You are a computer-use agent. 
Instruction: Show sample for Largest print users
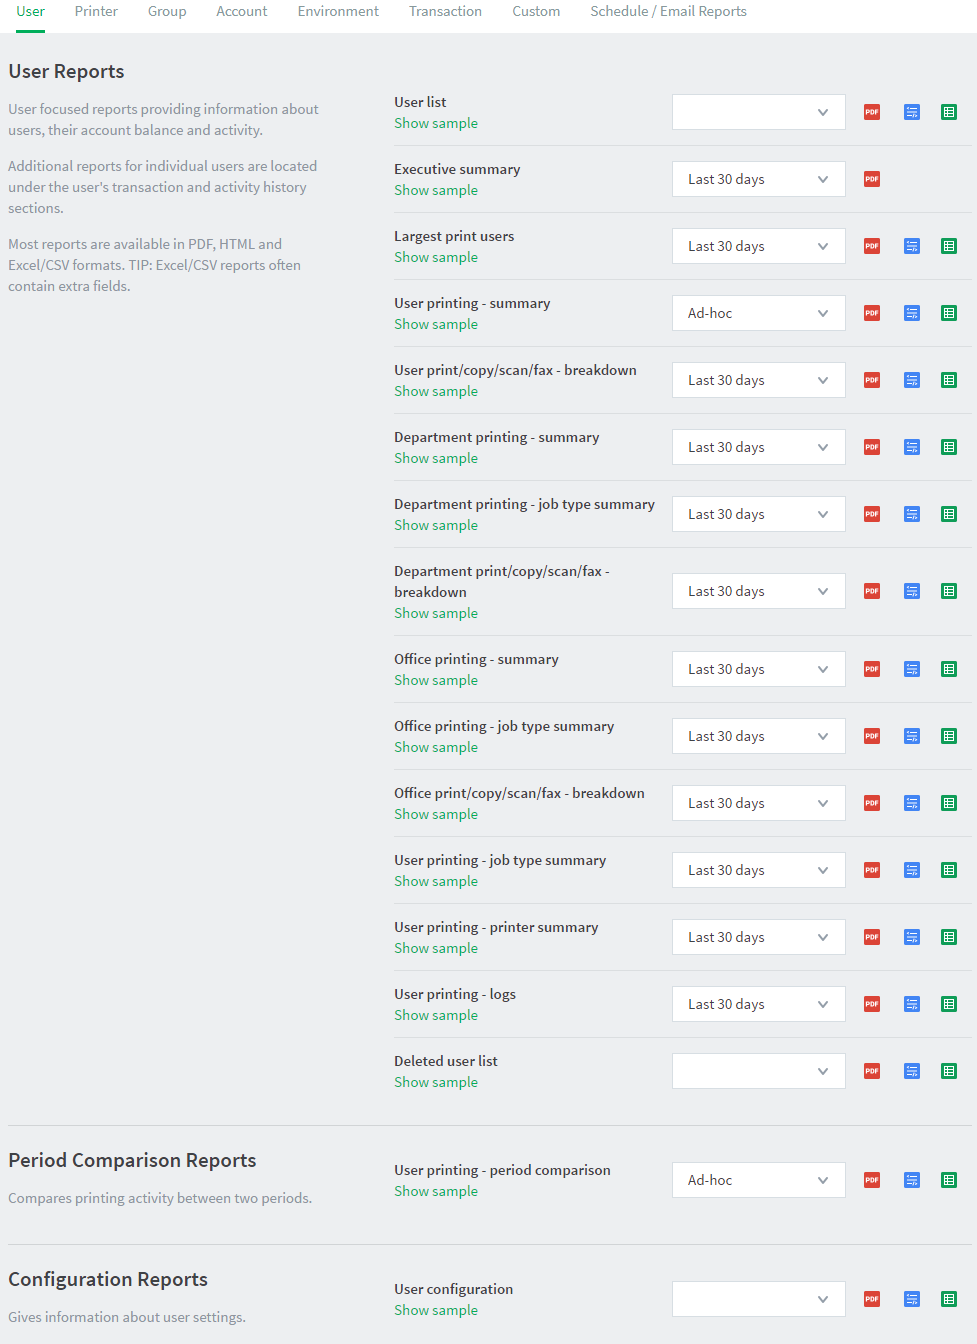coord(436,257)
